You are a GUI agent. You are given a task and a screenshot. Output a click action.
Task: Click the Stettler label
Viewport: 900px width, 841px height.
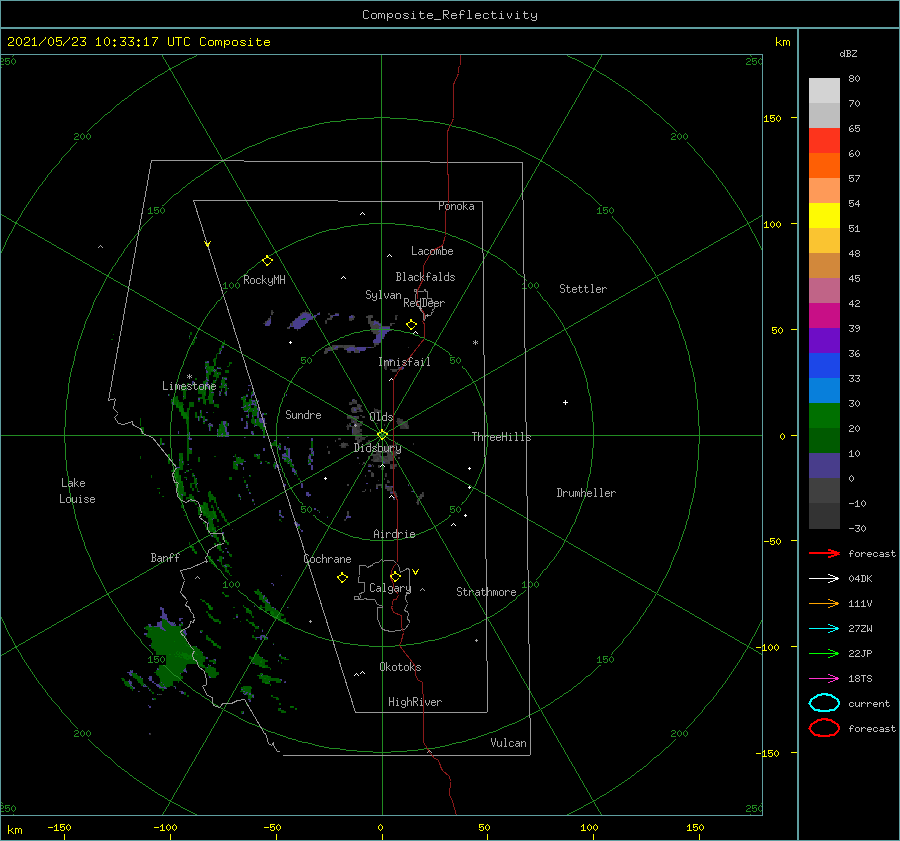pyautogui.click(x=583, y=289)
